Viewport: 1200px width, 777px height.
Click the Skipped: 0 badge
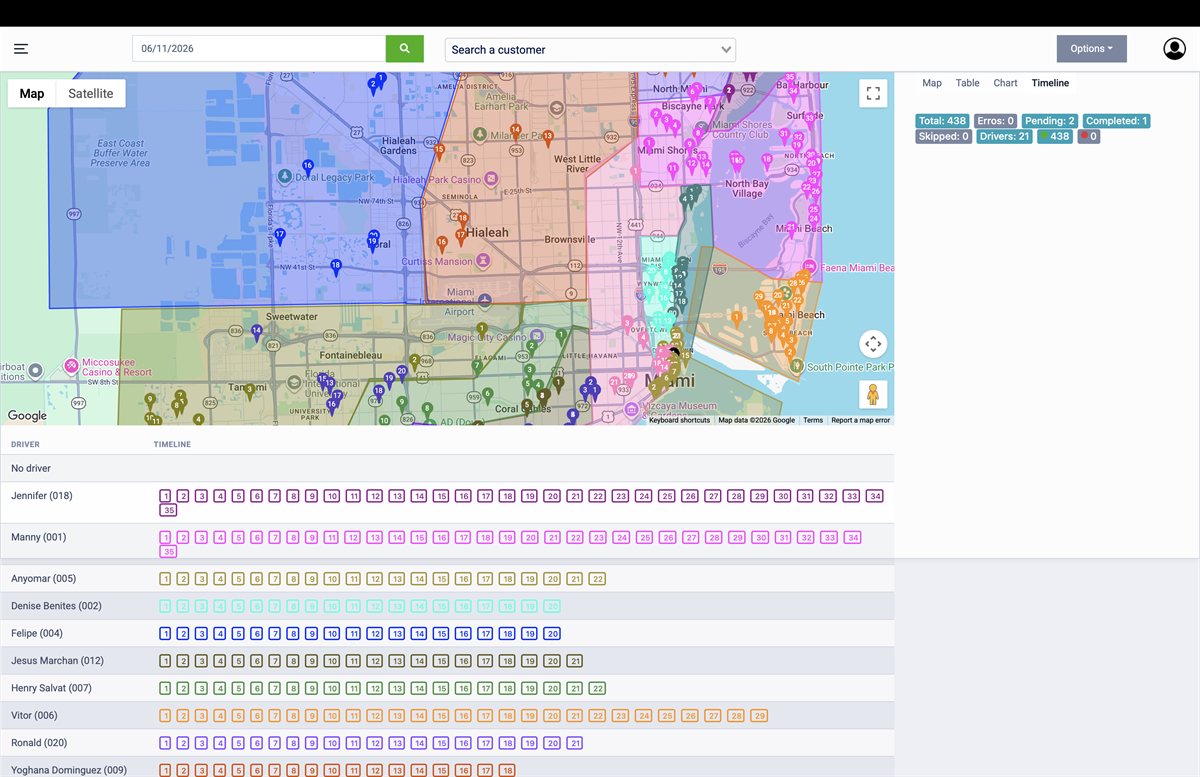point(943,137)
